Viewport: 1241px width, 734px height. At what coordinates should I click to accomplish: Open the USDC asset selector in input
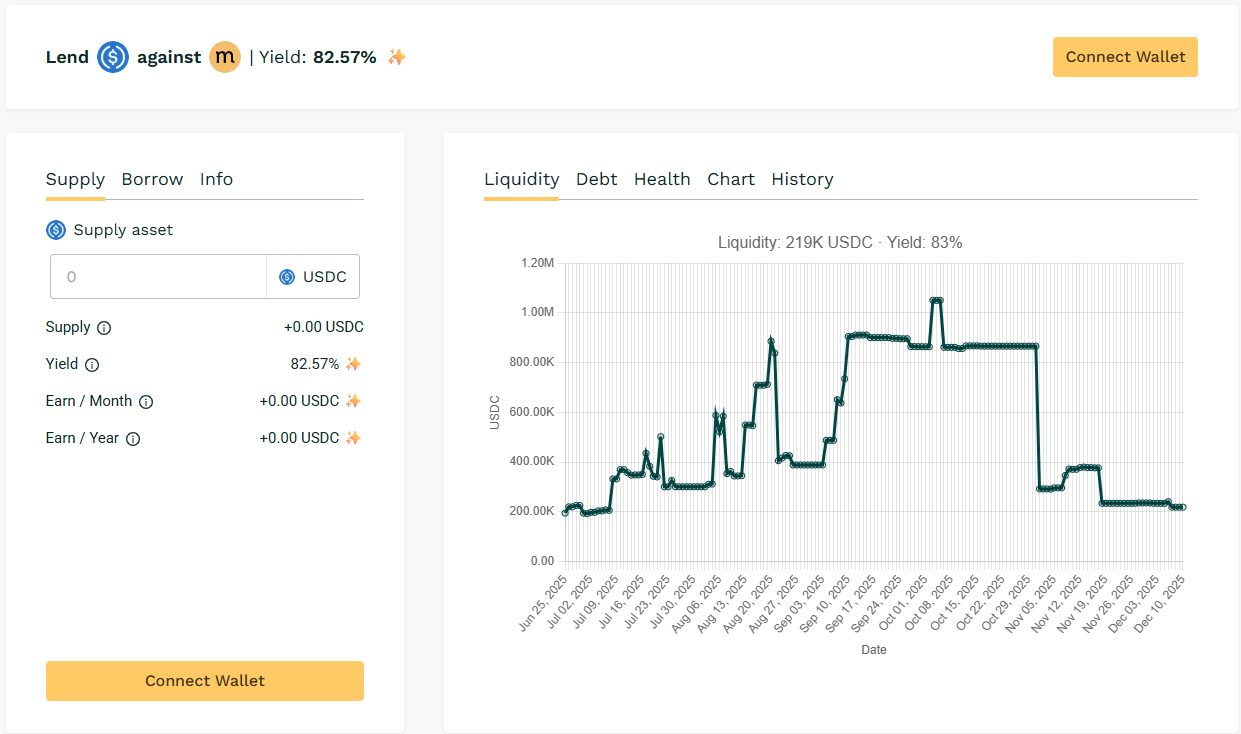pos(313,277)
